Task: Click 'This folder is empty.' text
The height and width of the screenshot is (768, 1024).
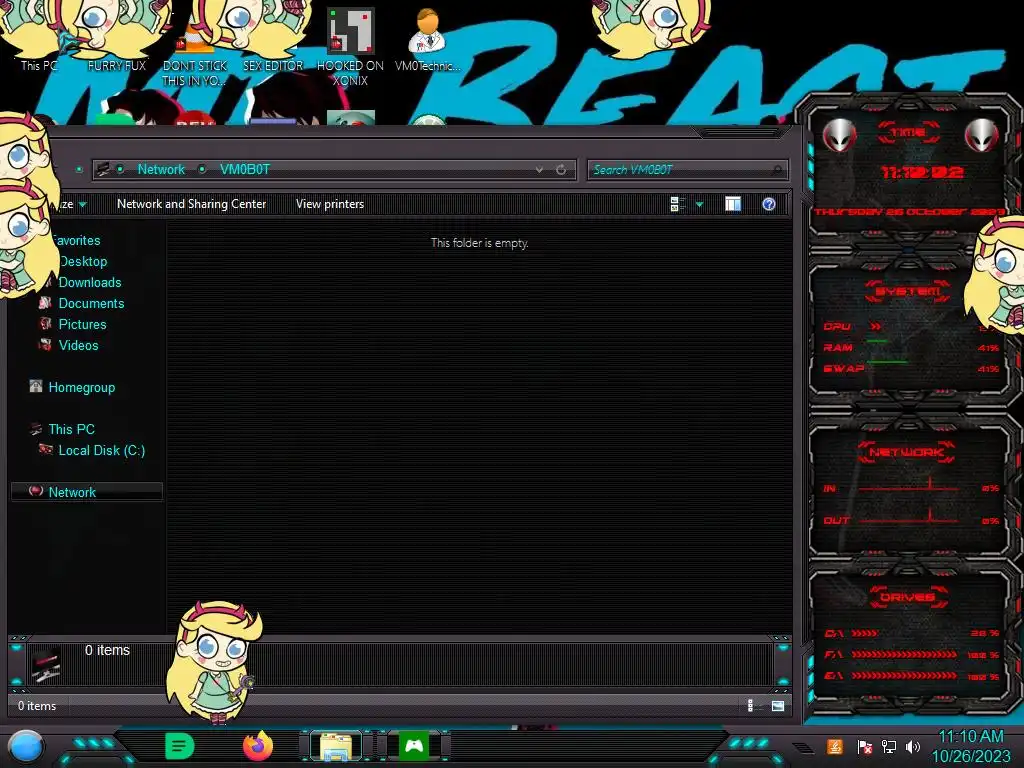Action: 479,243
